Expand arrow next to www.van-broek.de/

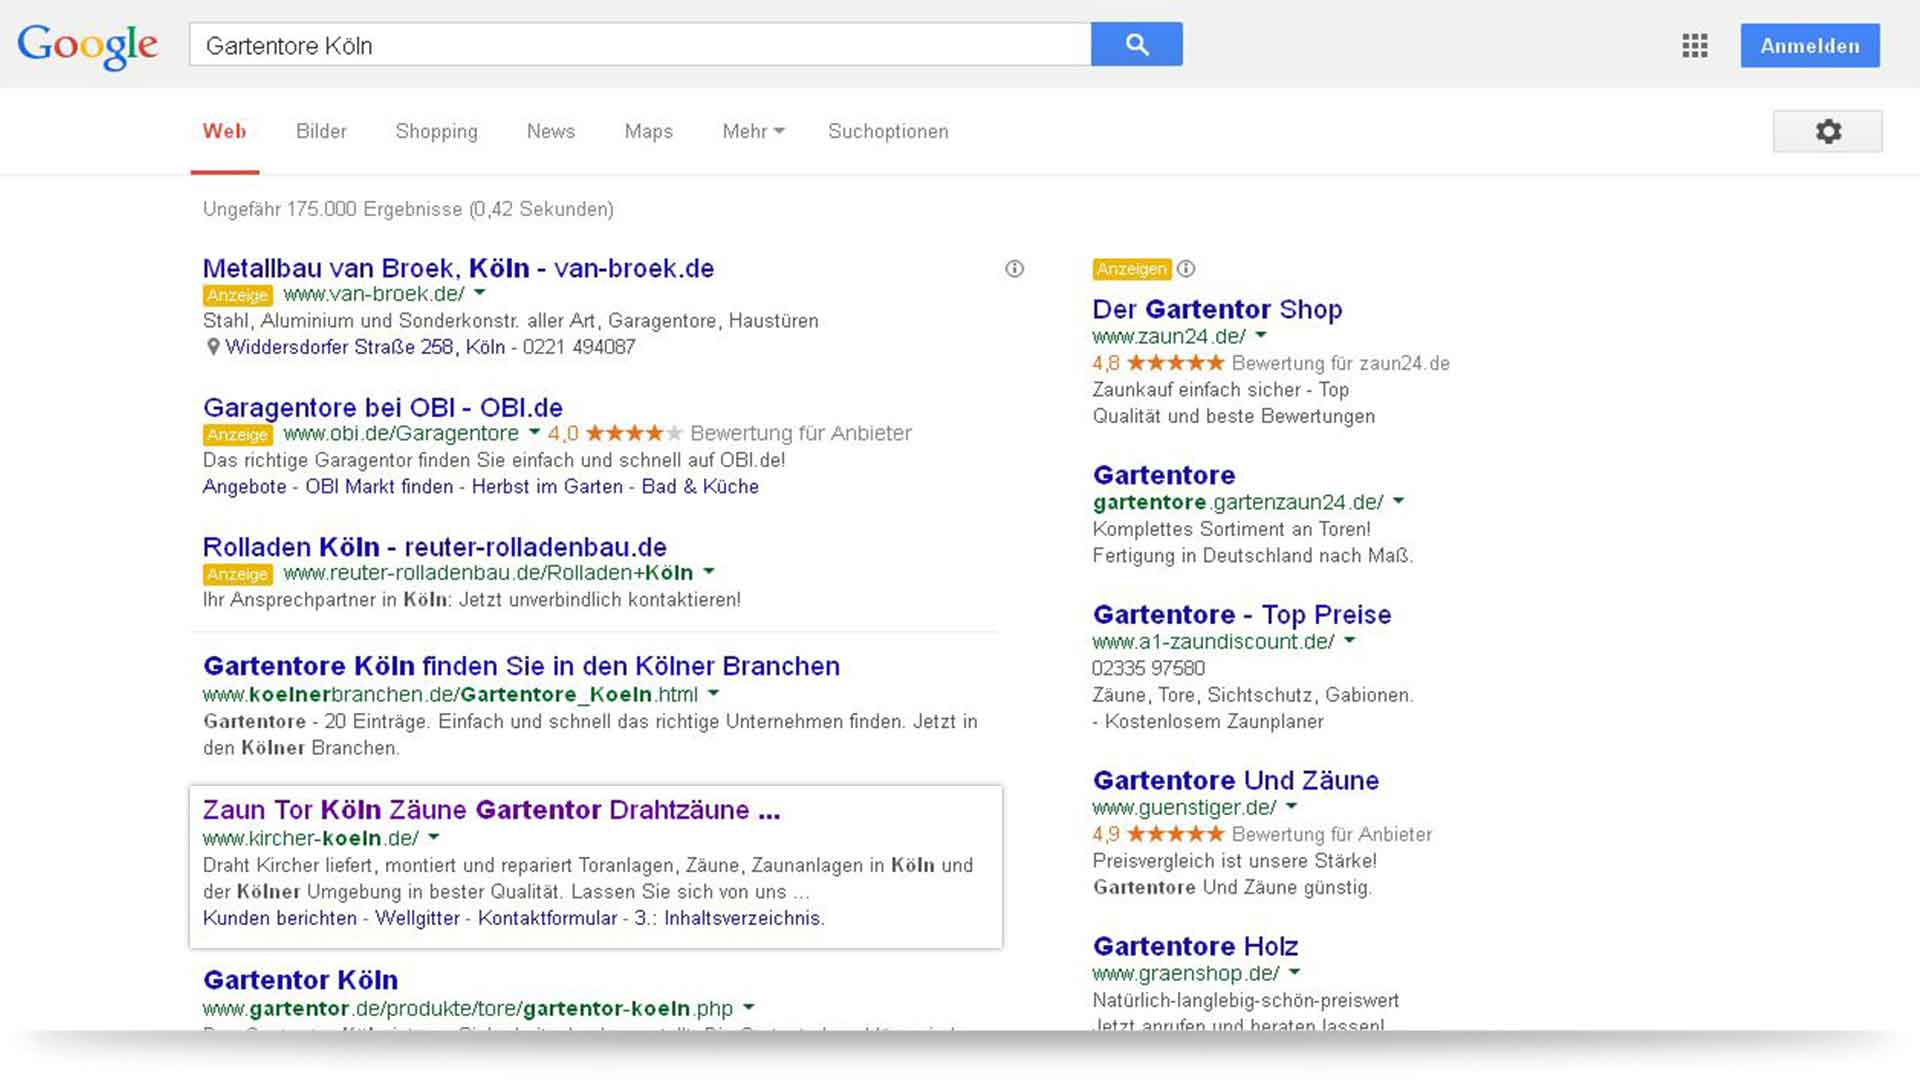point(479,293)
